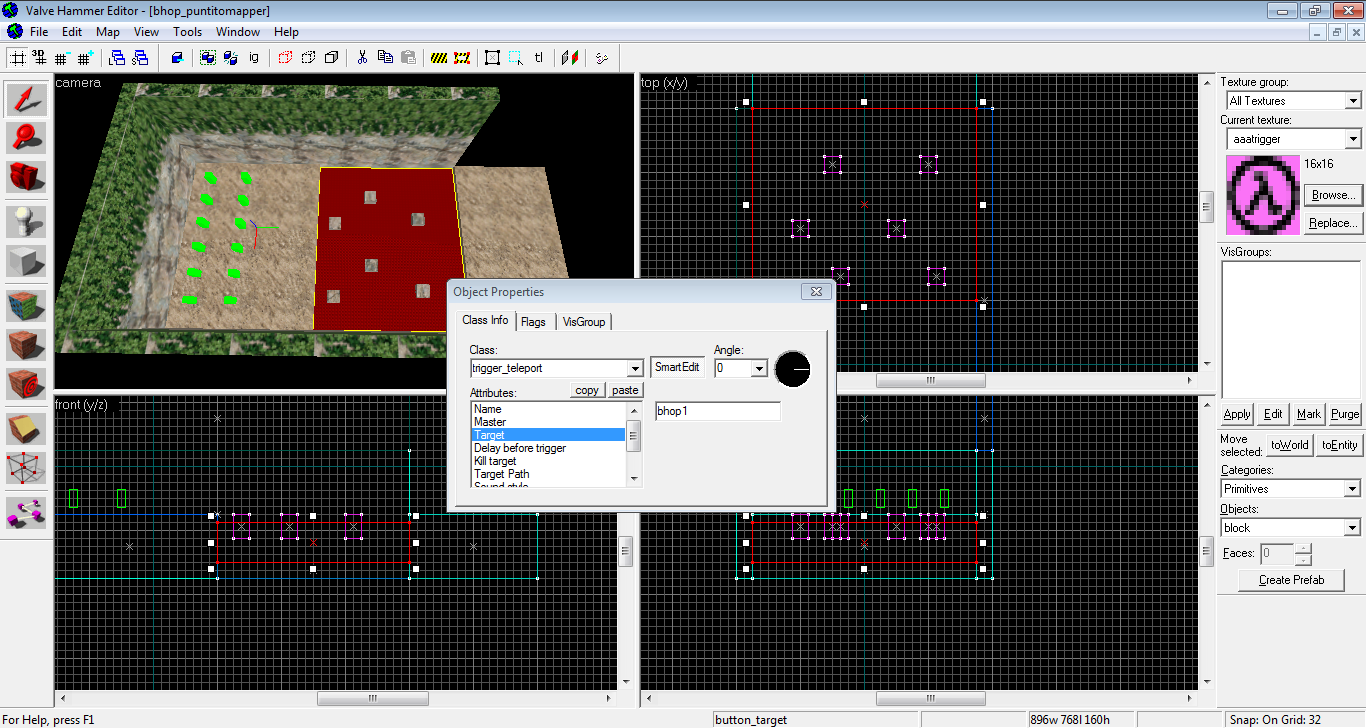
Task: Toggle the 2D grid toolbar icon
Action: click(18, 58)
